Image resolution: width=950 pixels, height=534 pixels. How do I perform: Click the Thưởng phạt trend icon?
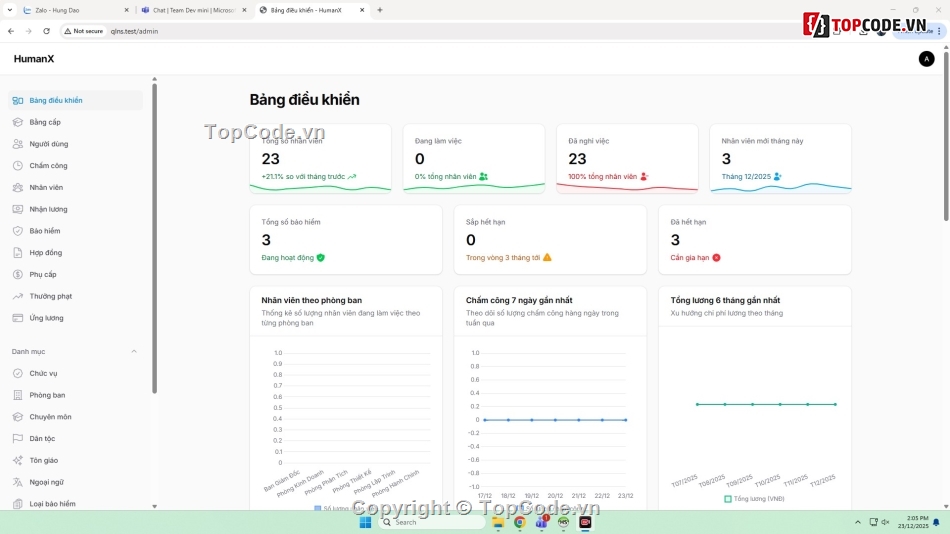click(x=18, y=296)
